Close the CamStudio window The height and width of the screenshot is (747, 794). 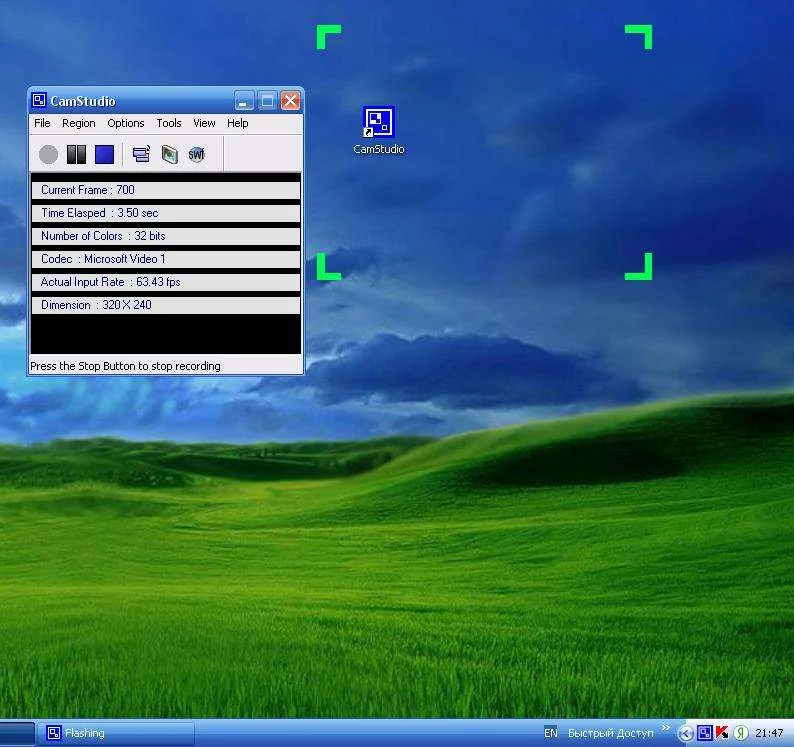point(291,101)
